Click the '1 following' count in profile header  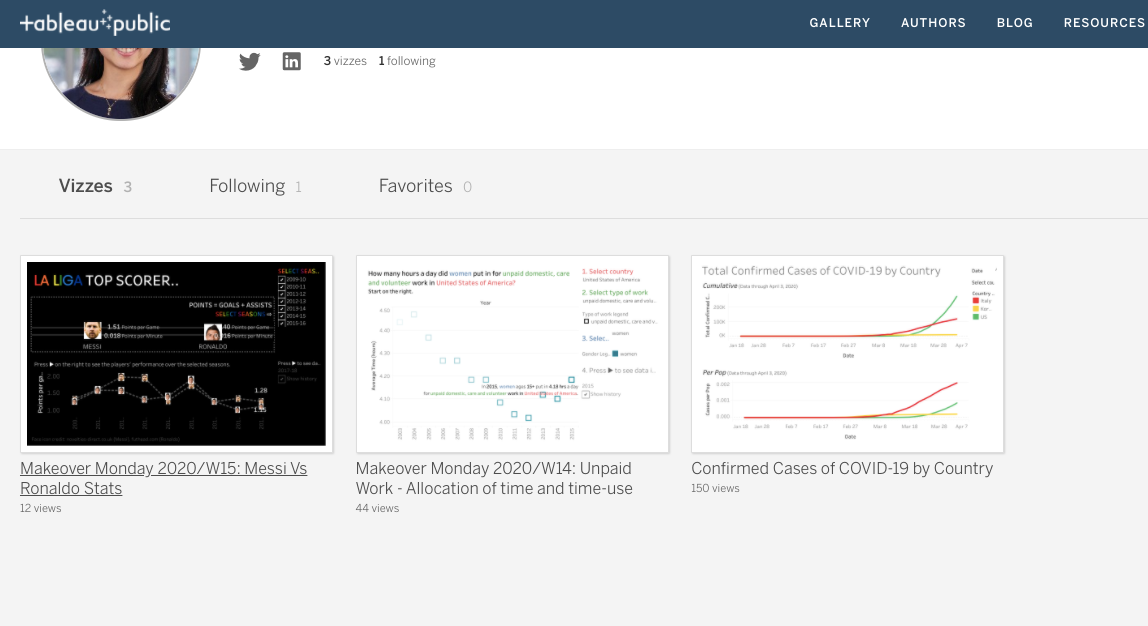pyautogui.click(x=407, y=61)
